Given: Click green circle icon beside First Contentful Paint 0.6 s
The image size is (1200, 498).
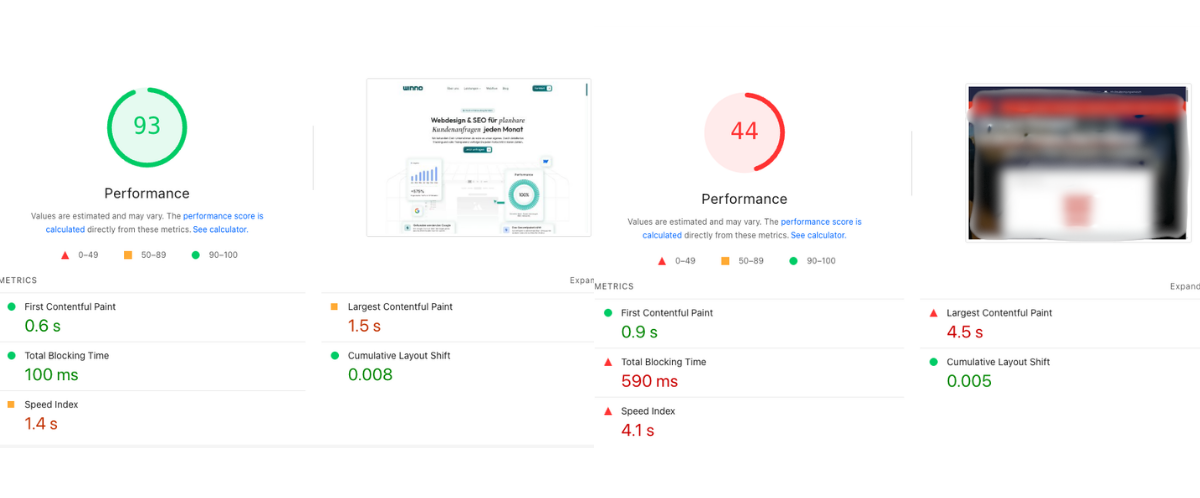Looking at the screenshot, I should coord(12,307).
